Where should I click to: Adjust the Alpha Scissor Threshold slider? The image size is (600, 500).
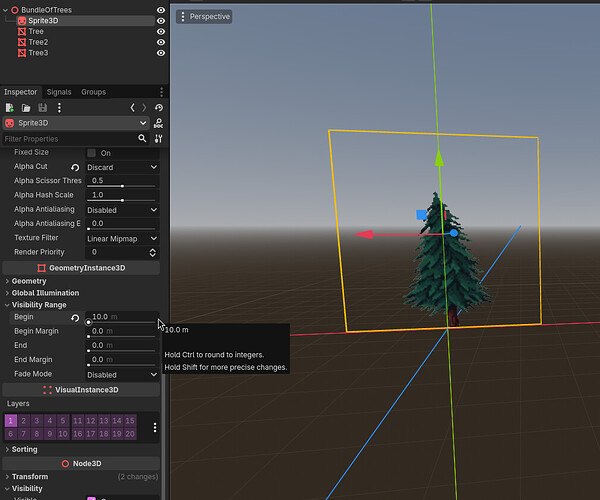(122, 186)
